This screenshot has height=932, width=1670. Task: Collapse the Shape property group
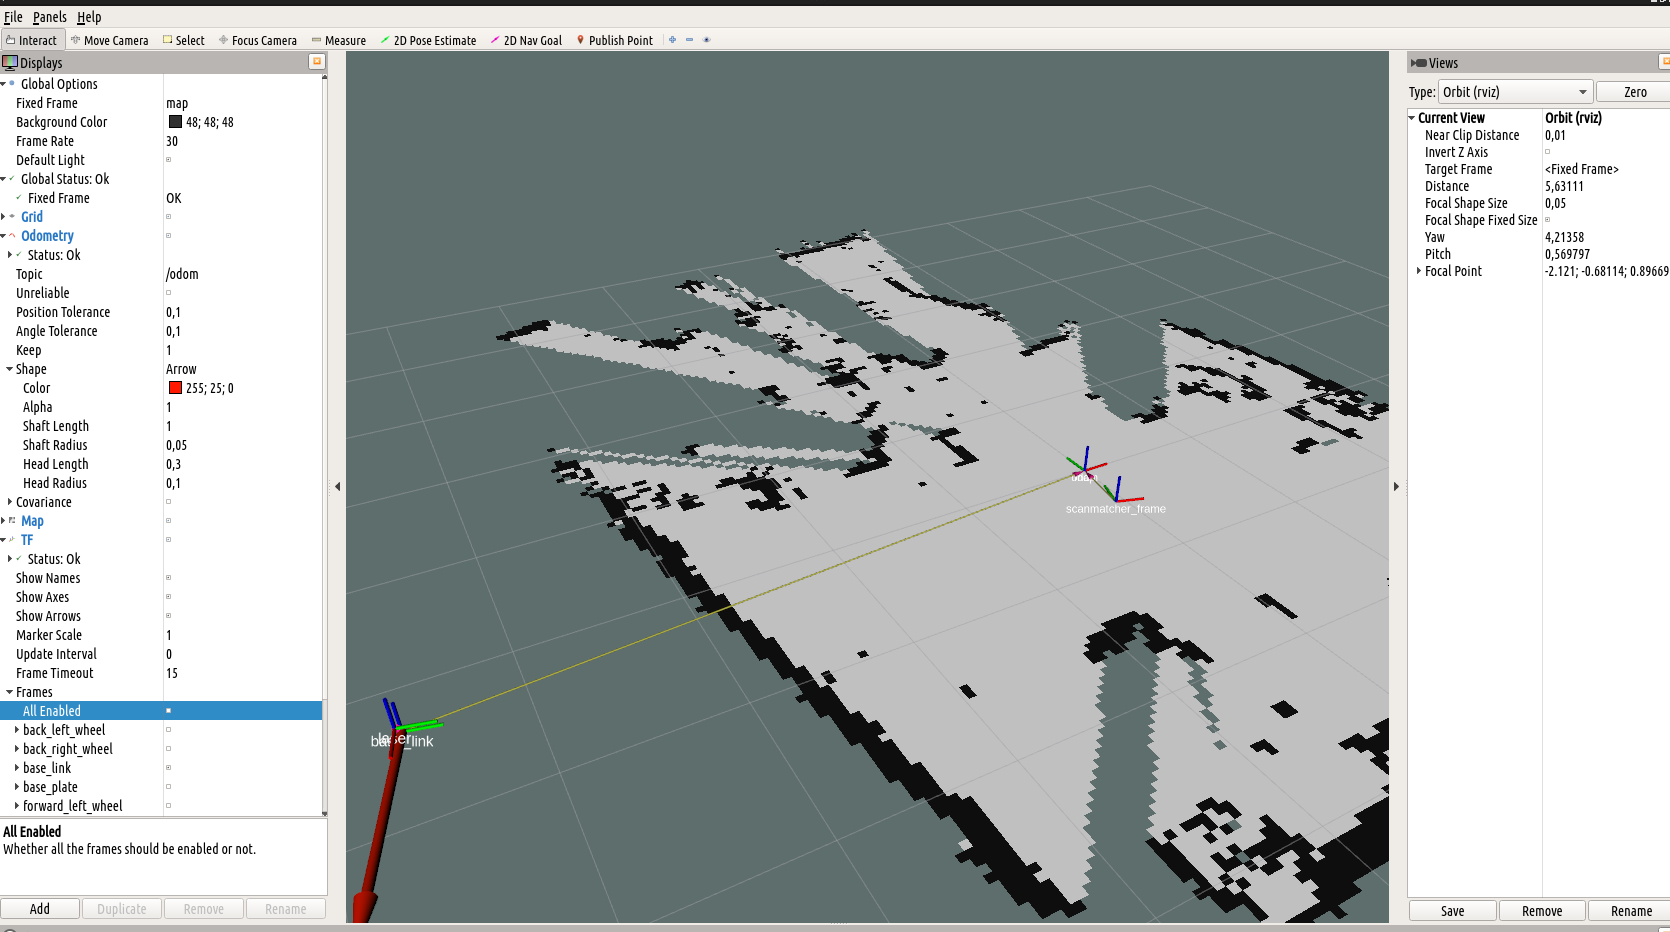click(x=10, y=369)
